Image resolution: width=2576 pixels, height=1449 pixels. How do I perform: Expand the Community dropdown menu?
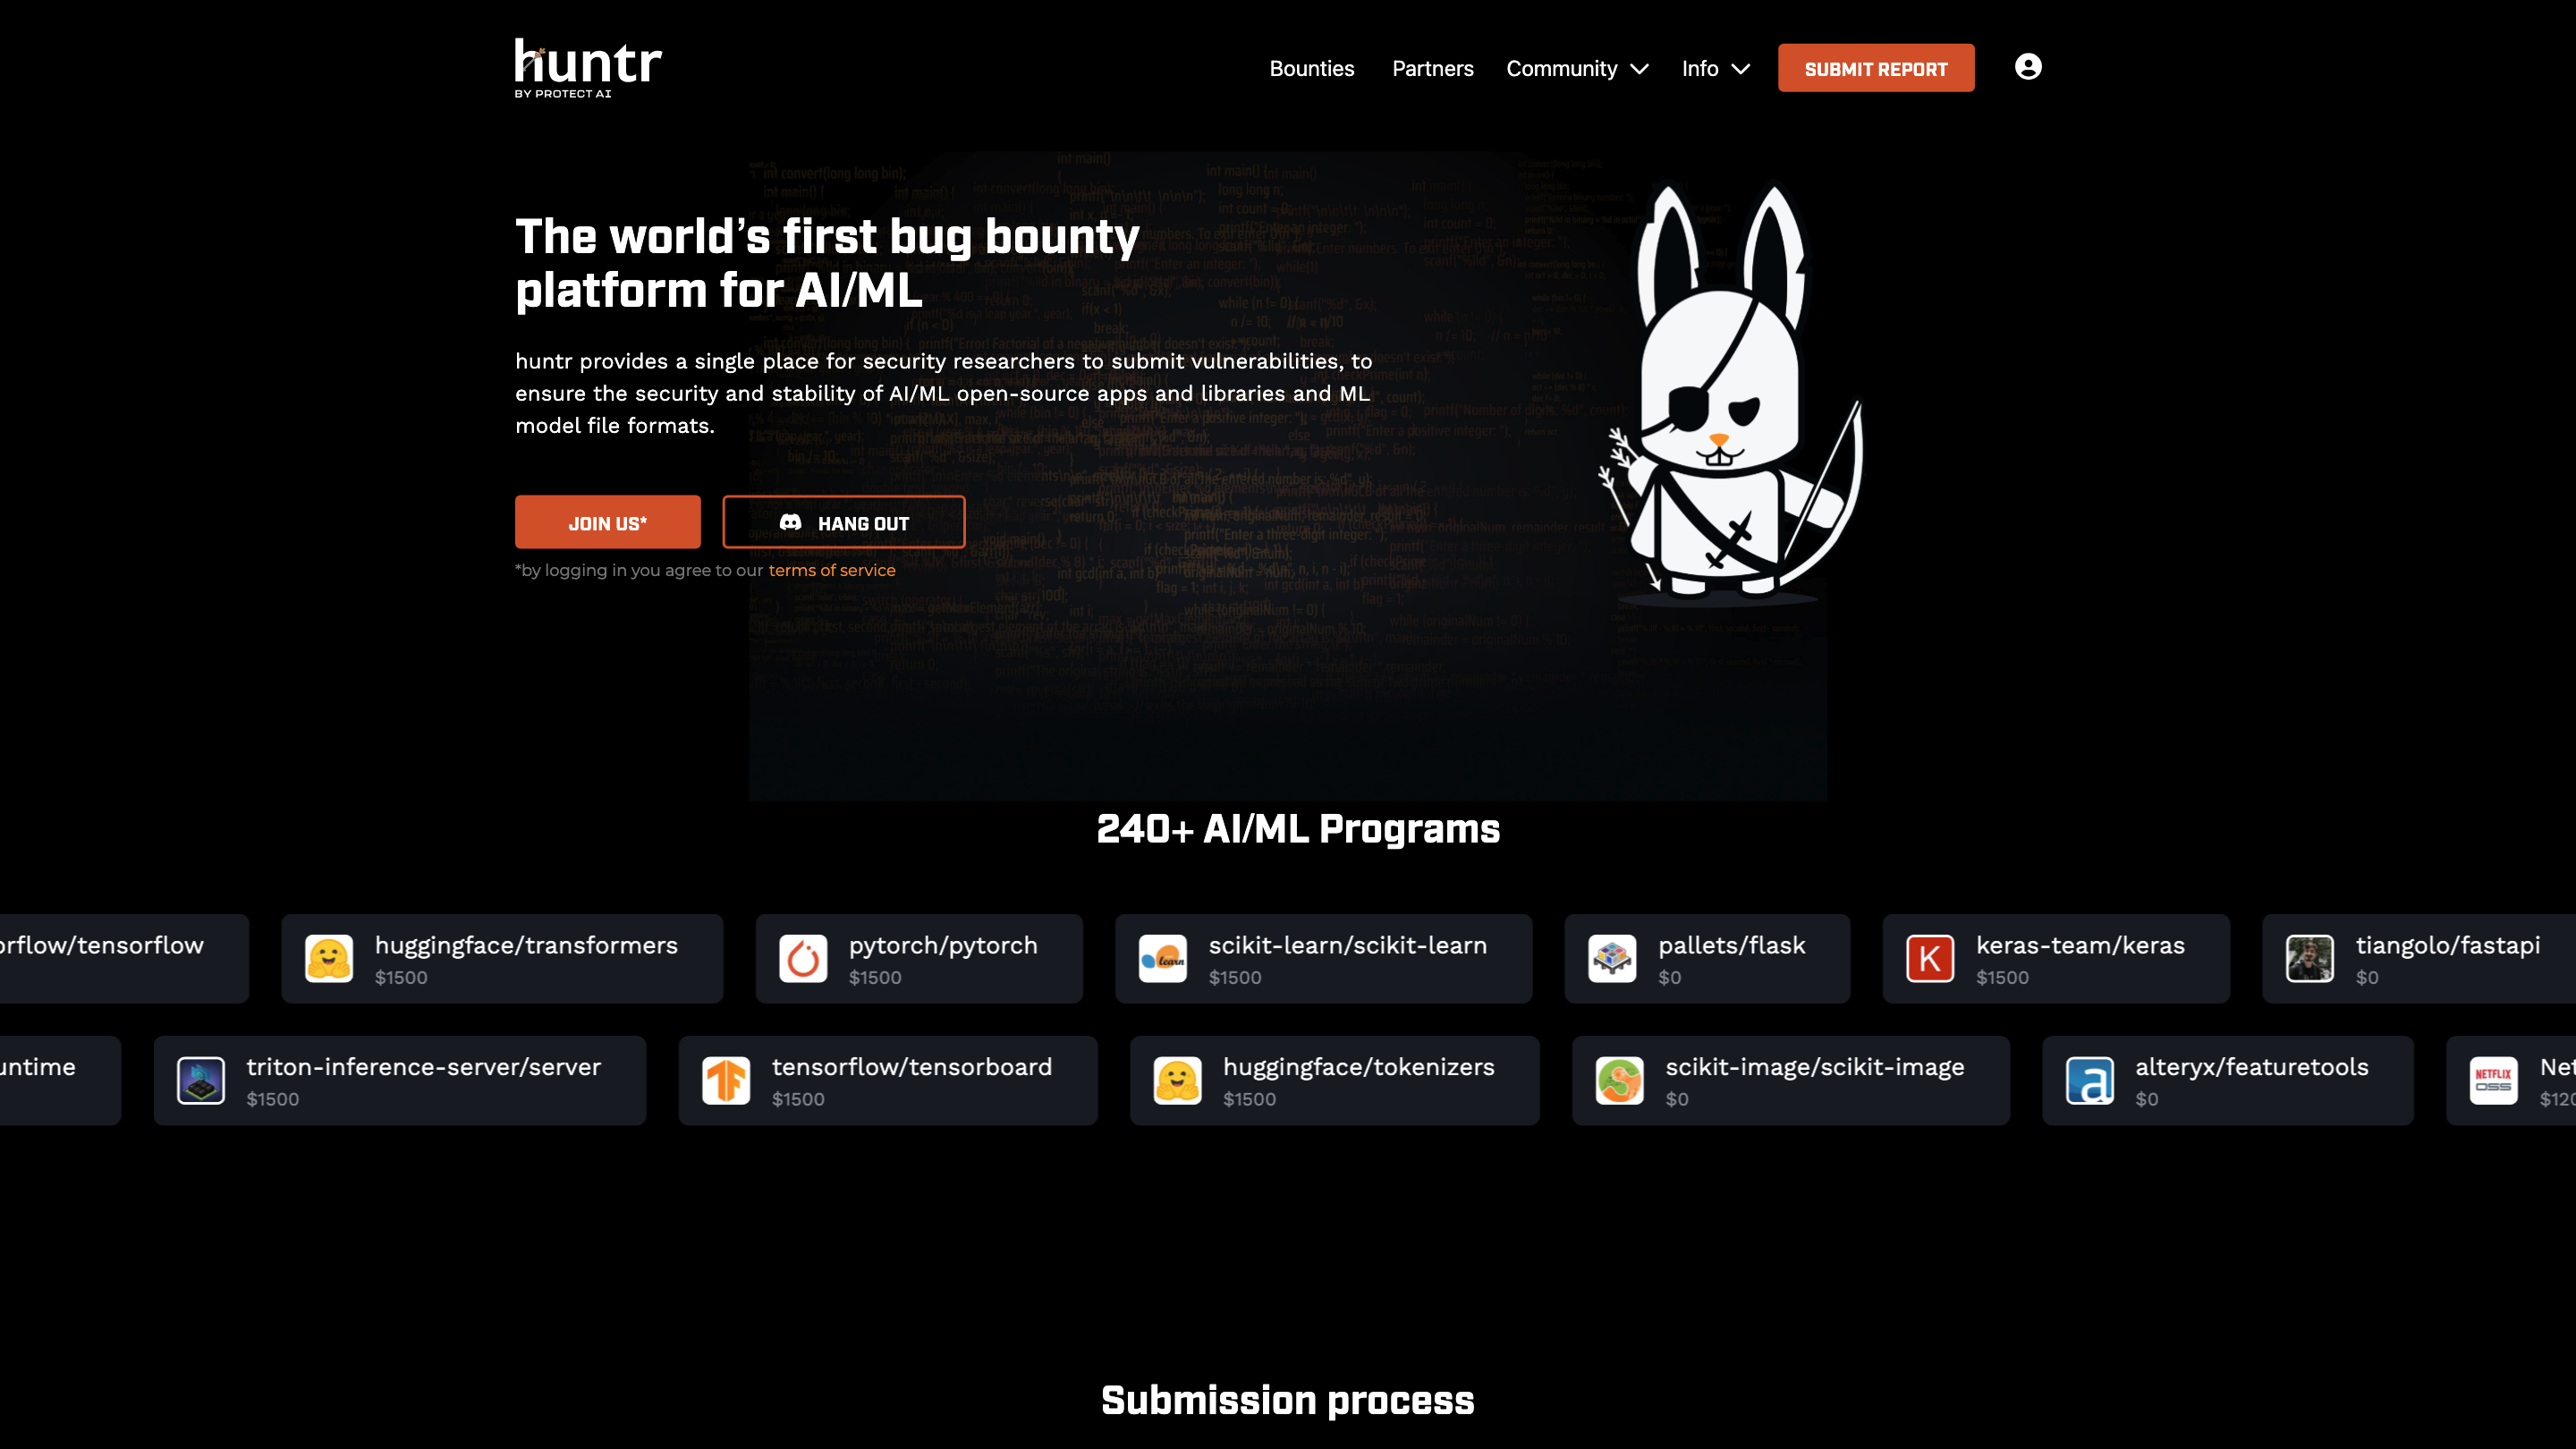pyautogui.click(x=1577, y=69)
